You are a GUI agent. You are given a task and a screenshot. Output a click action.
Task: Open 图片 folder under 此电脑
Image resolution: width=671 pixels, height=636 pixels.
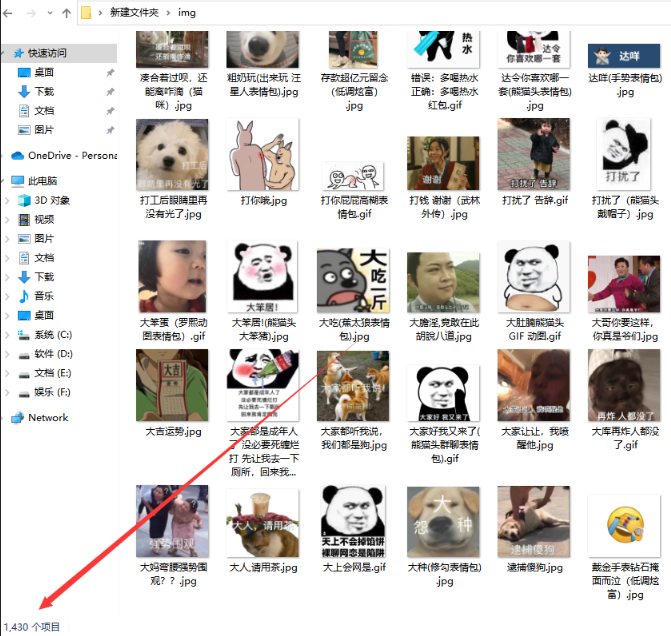click(x=36, y=238)
